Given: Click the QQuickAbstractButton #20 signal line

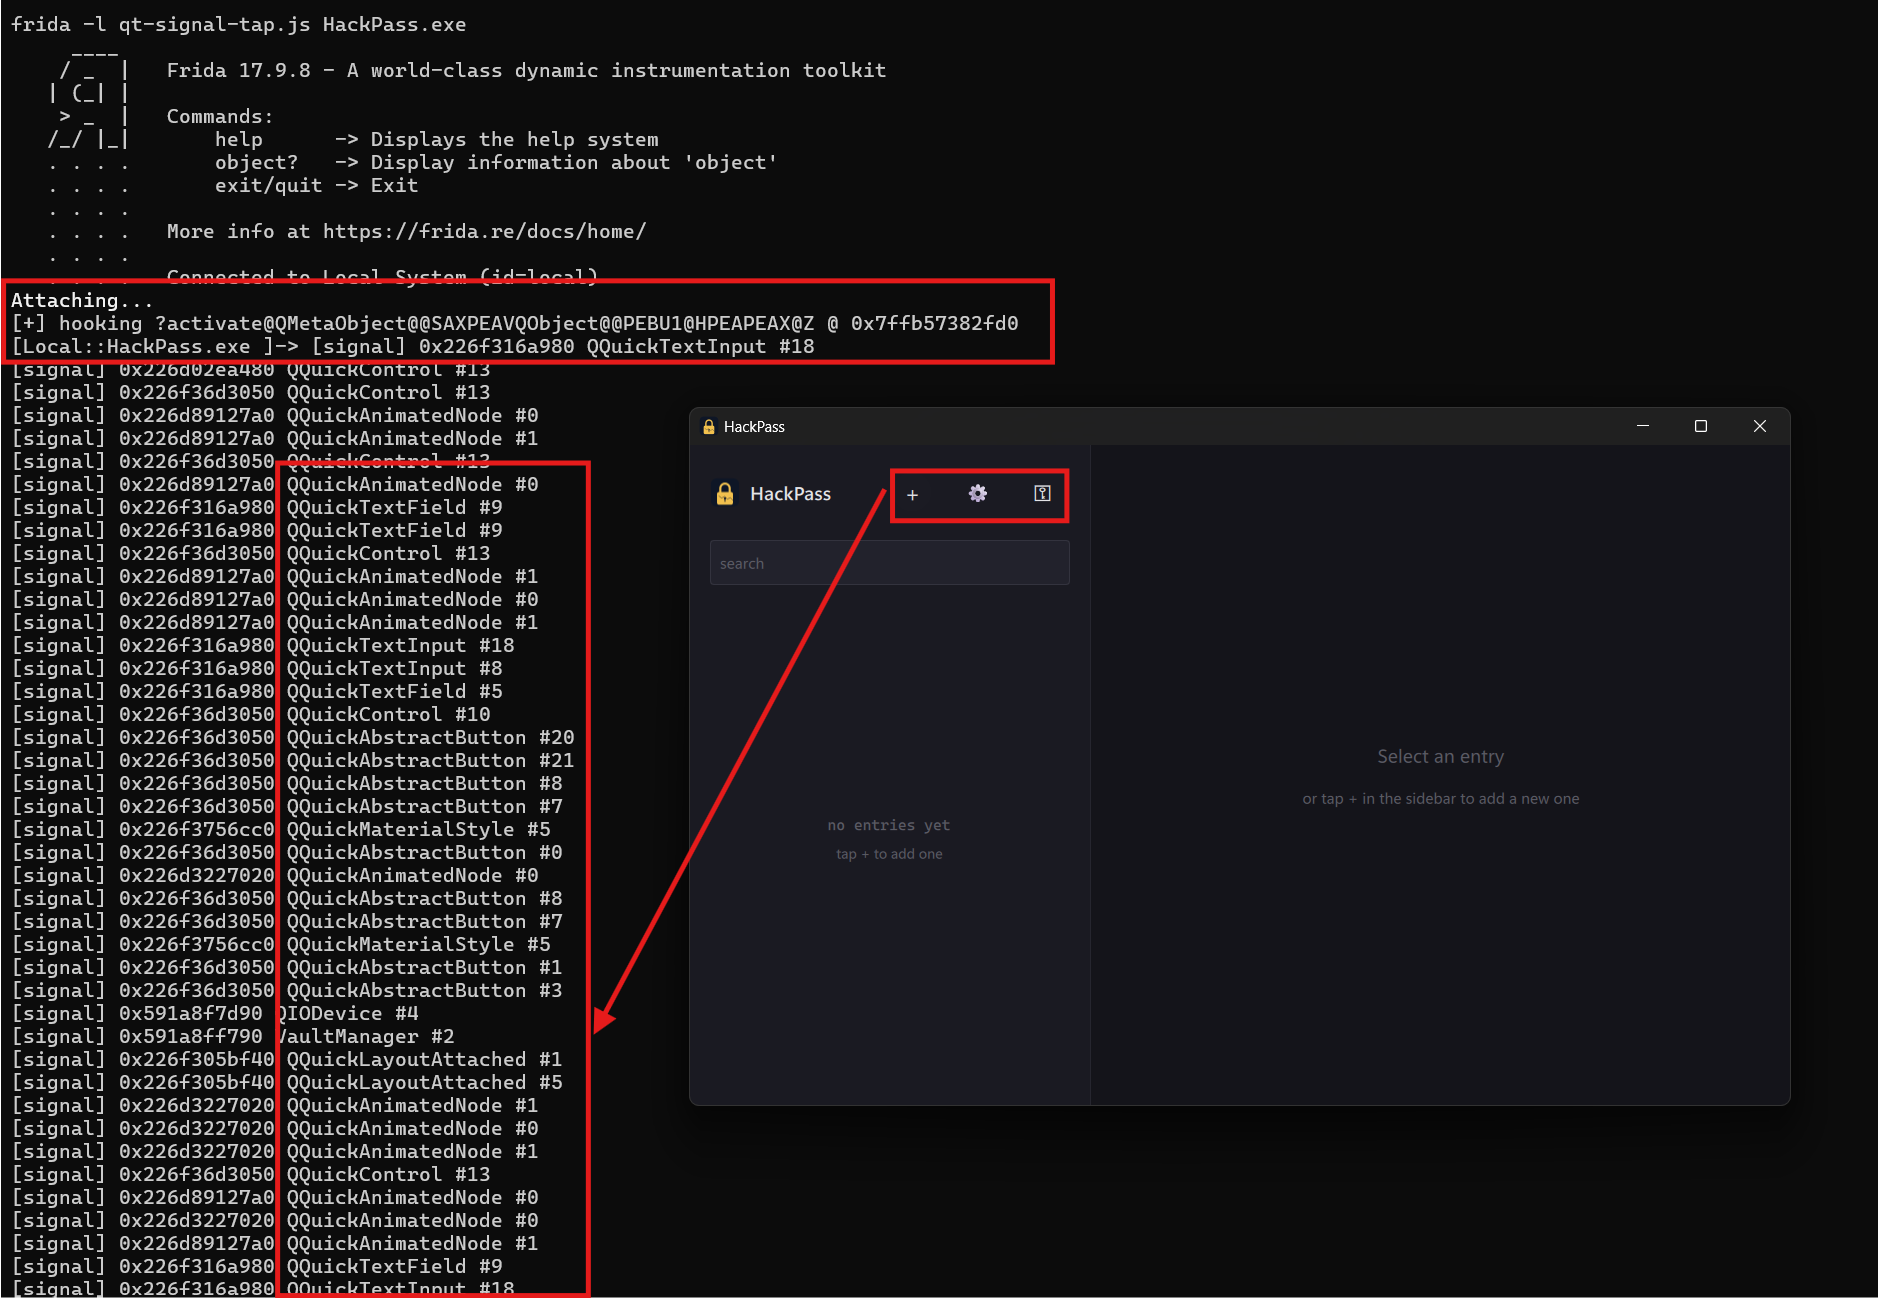Looking at the screenshot, I should point(293,738).
